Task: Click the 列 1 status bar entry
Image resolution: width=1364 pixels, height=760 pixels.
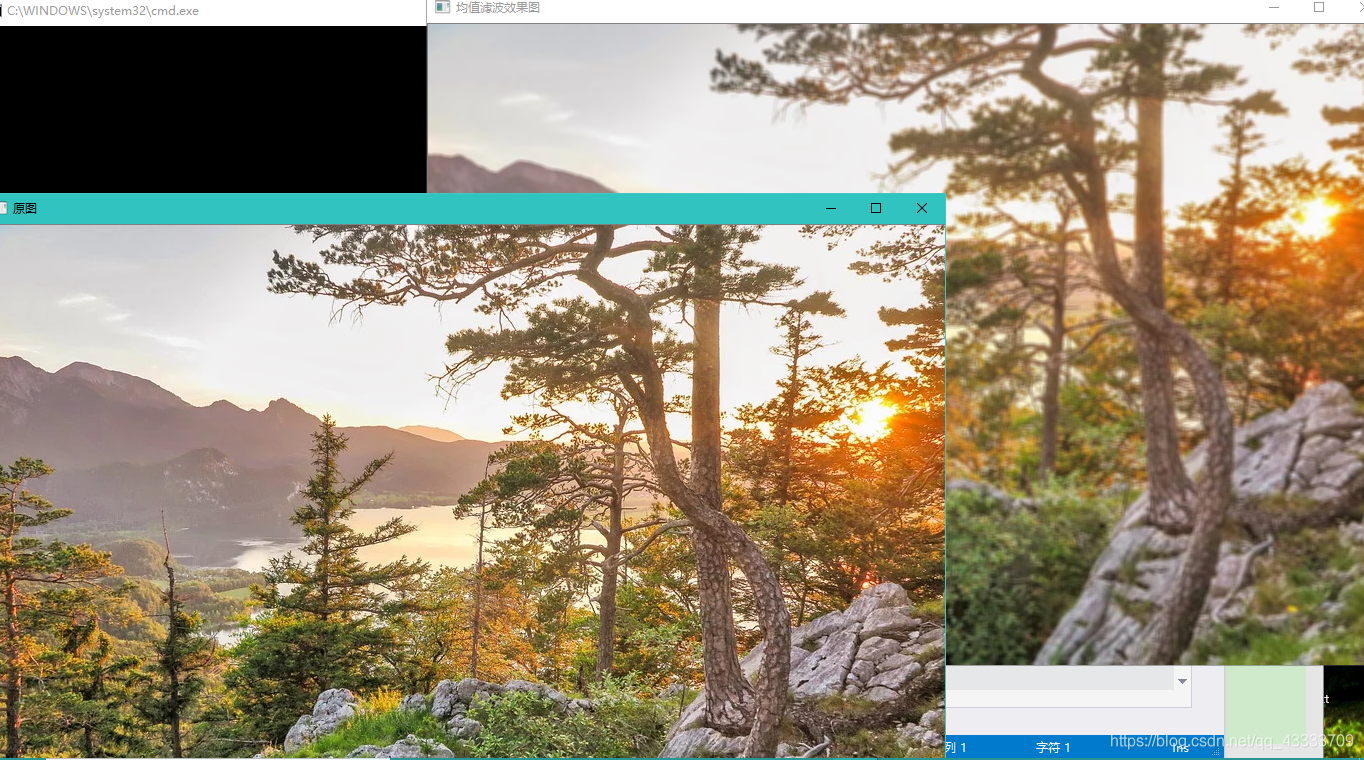Action: pyautogui.click(x=956, y=747)
